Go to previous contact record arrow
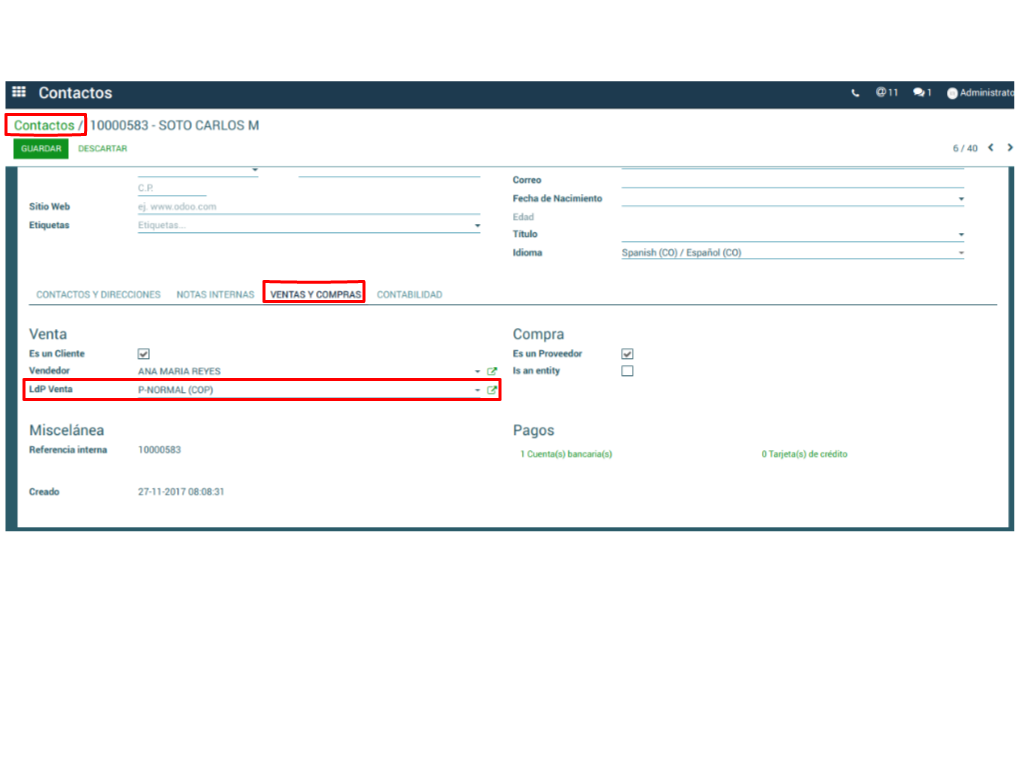This screenshot has height=767, width=1023. tap(991, 148)
